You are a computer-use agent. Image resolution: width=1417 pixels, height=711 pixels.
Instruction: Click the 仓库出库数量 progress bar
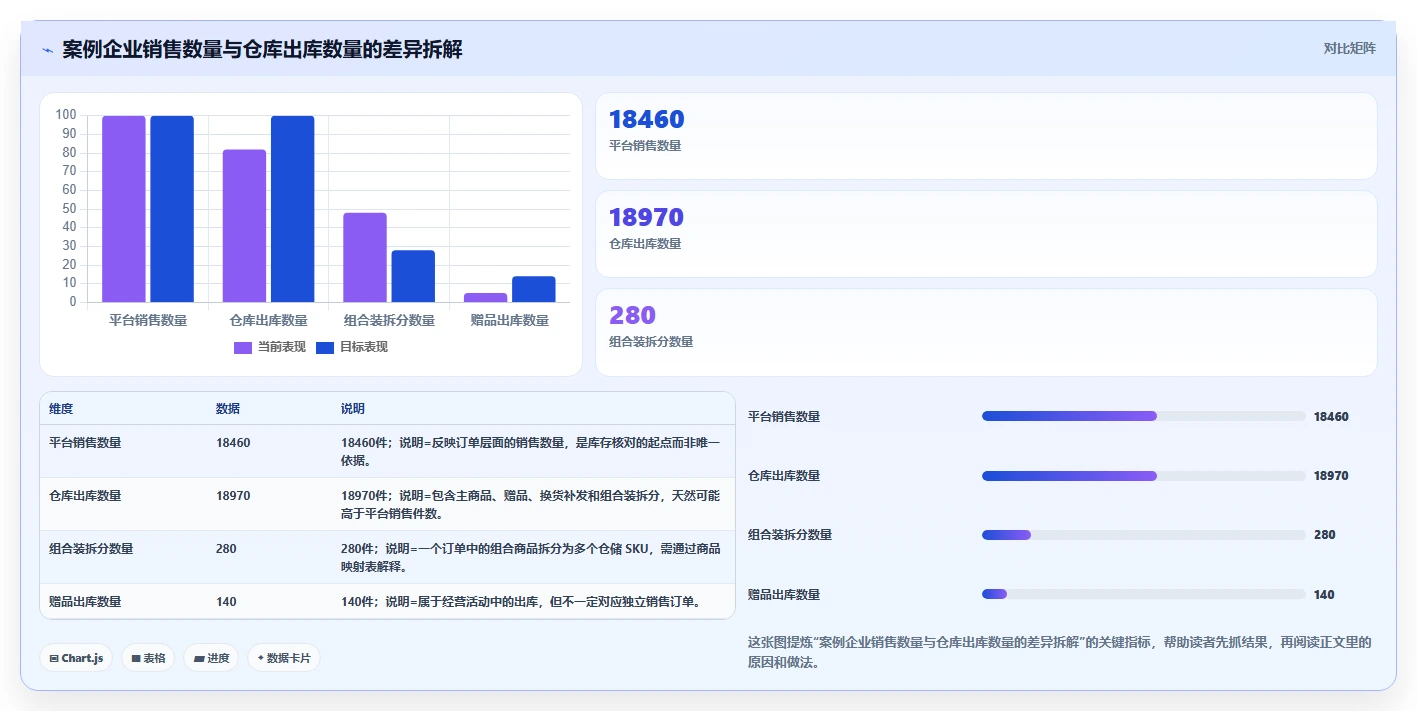1144,476
